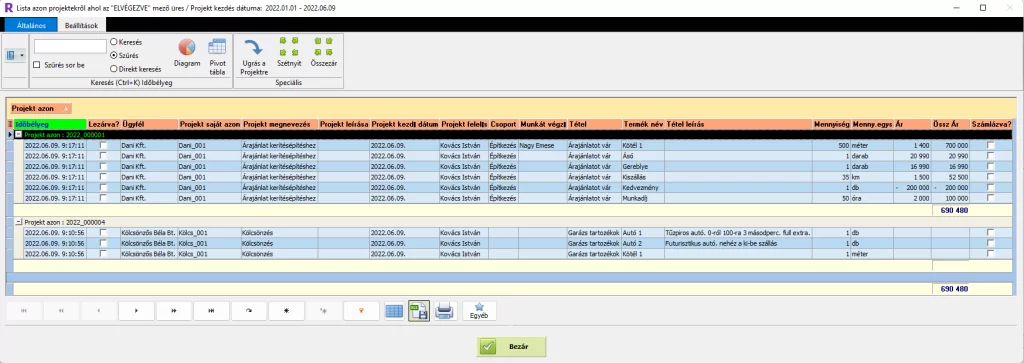The image size is (1024, 363).
Task: Select the Szűrés radio button
Action: (x=114, y=55)
